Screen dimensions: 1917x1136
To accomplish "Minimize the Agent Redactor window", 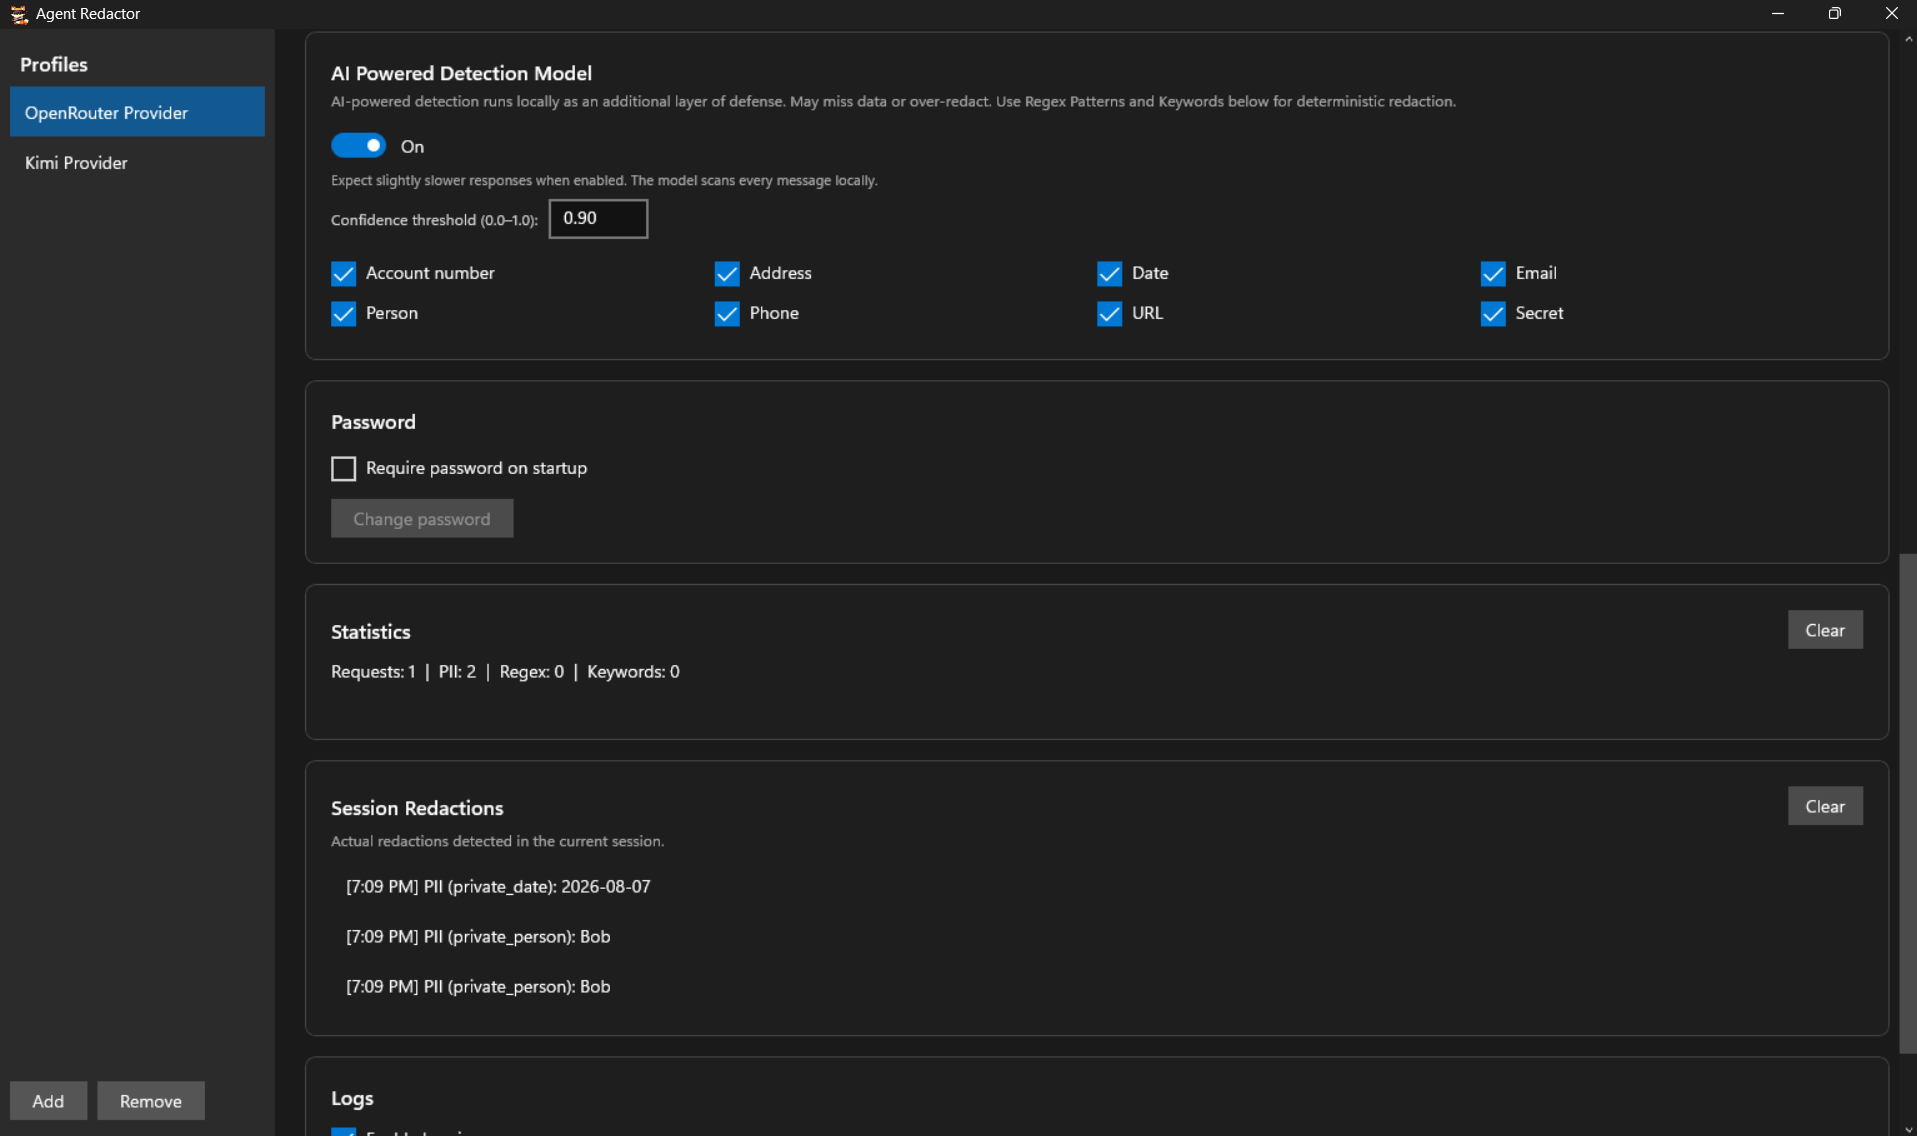I will coord(1777,14).
